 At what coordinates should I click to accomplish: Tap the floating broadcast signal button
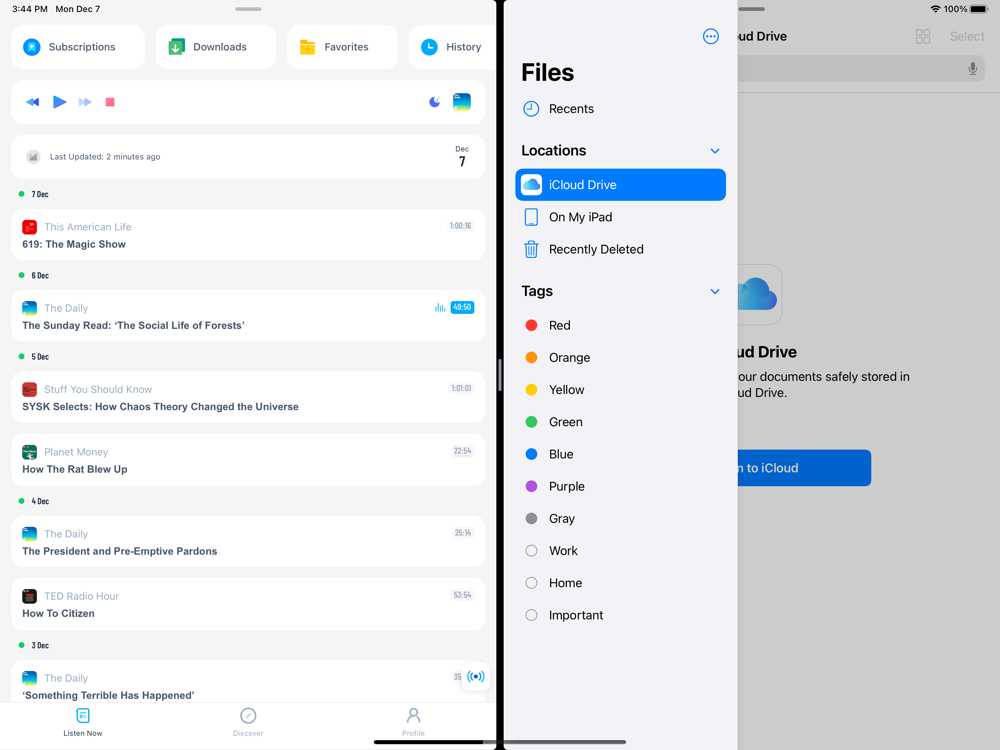coord(476,677)
